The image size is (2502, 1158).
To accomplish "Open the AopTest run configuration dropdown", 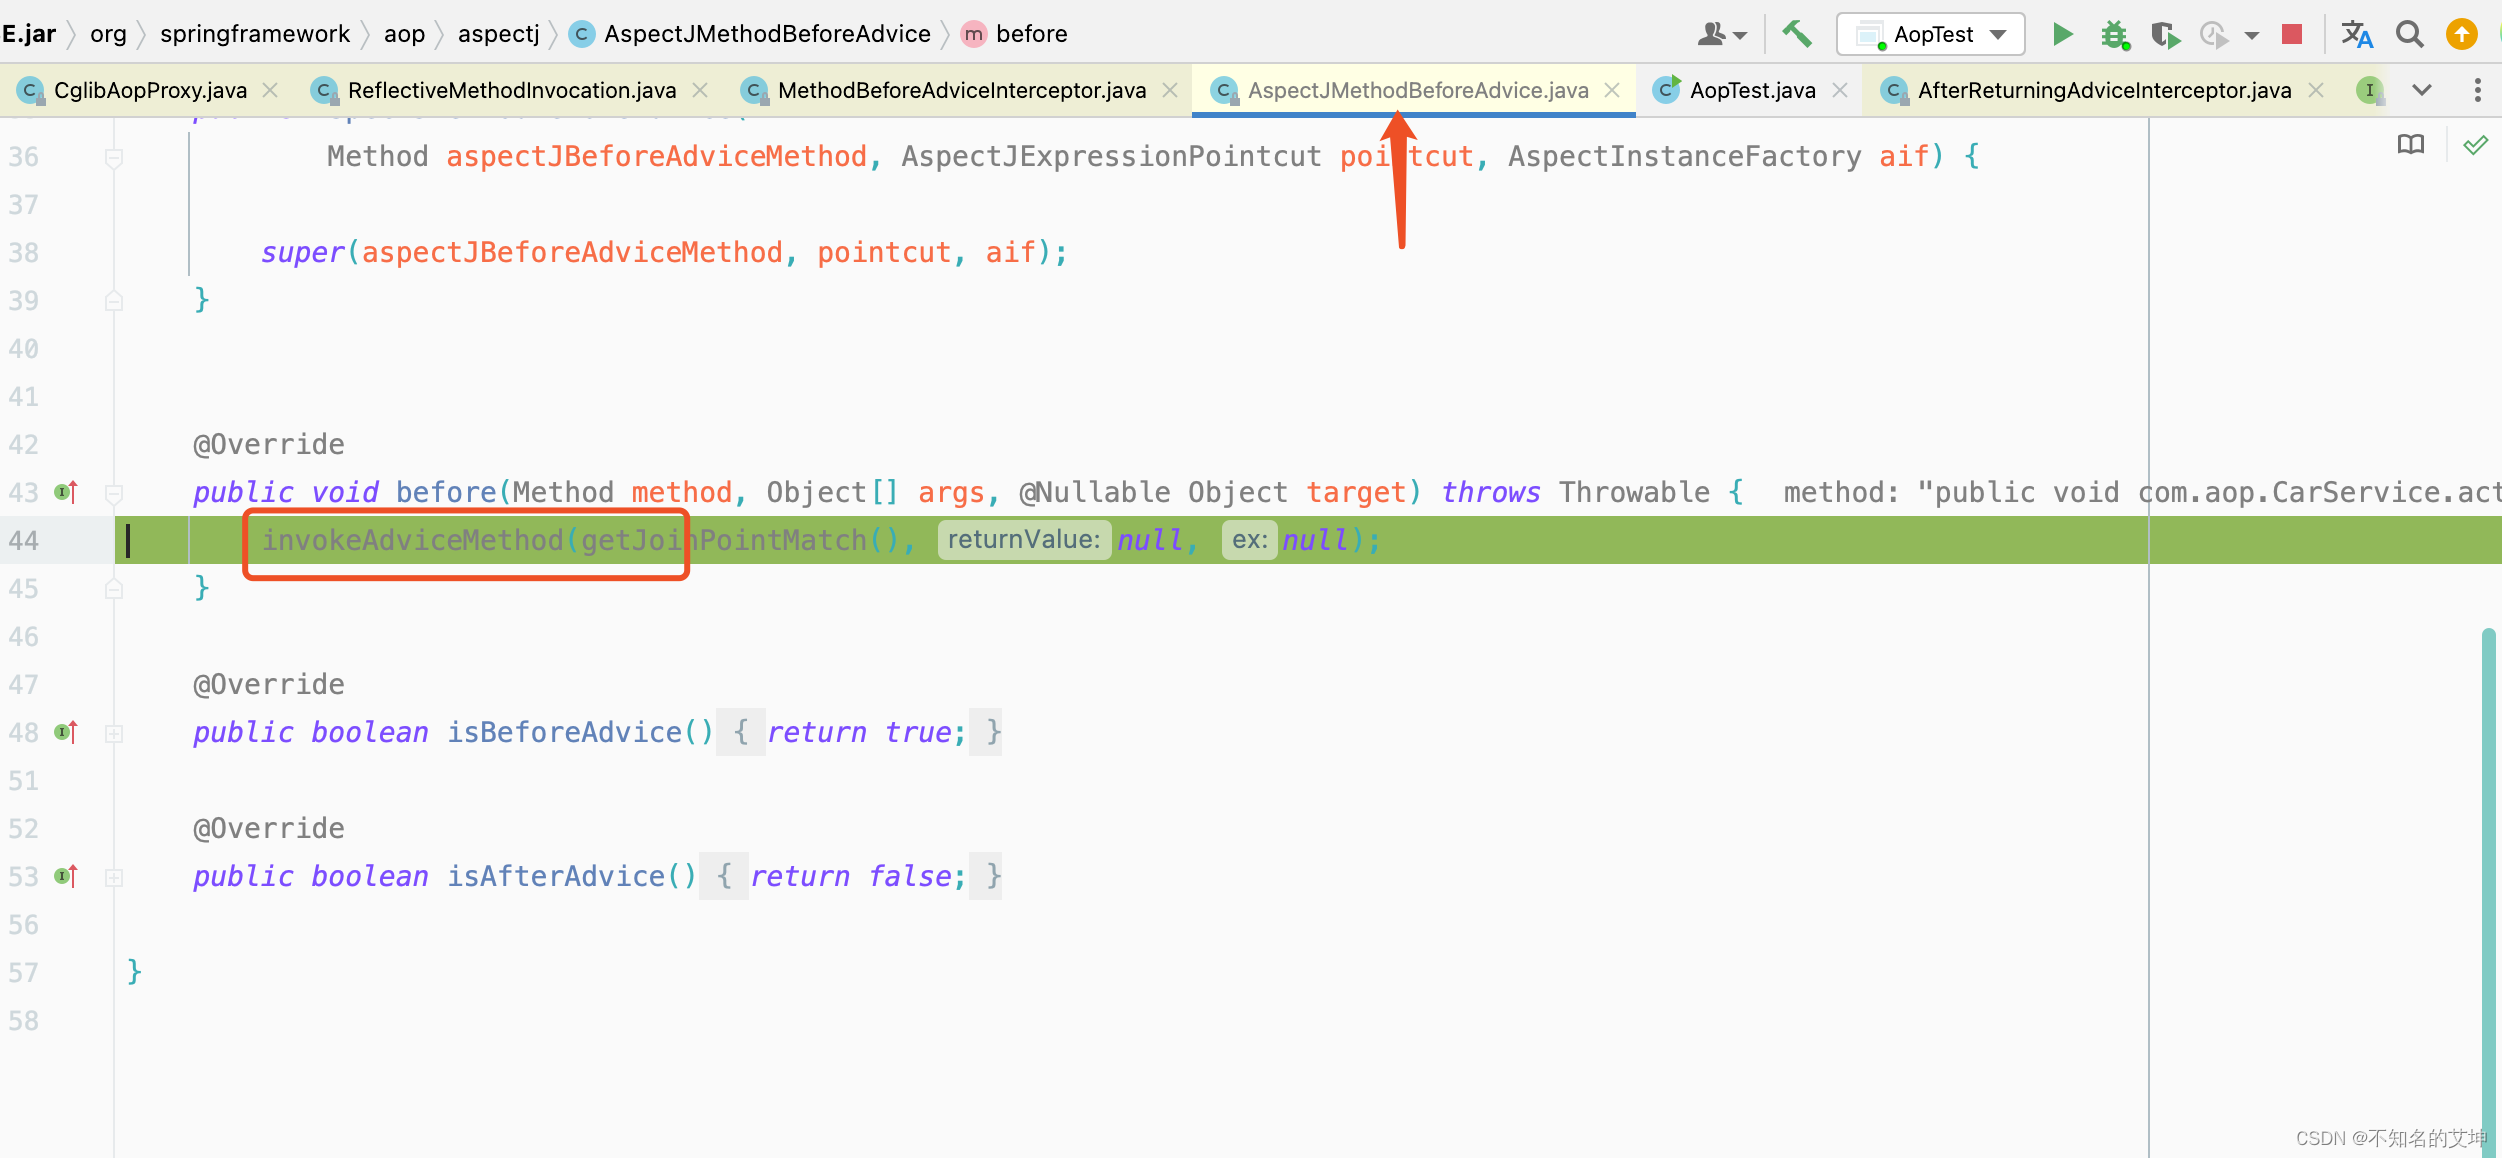I will point(1930,34).
